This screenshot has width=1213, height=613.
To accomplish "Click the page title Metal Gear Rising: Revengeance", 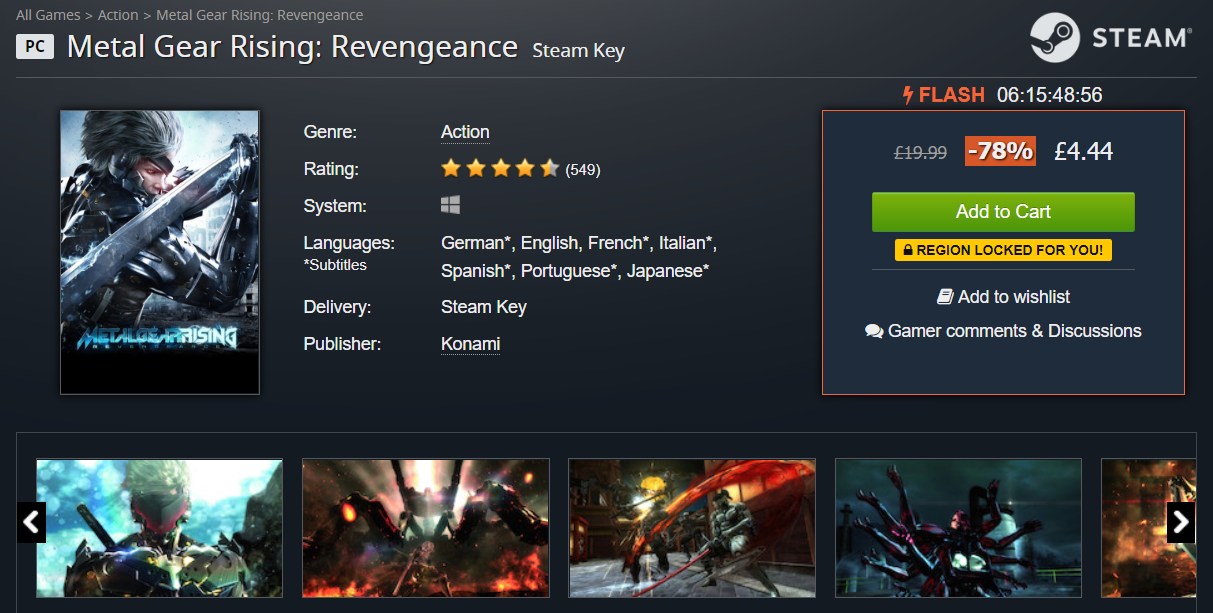I will pyautogui.click(x=292, y=47).
